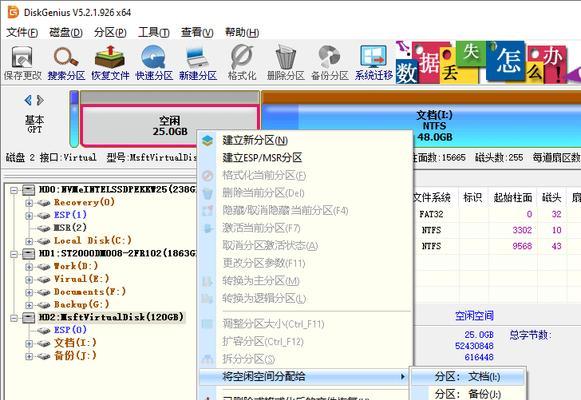Allocate free space to 分区: 备份(J:)
The image size is (581, 400).
468,393
